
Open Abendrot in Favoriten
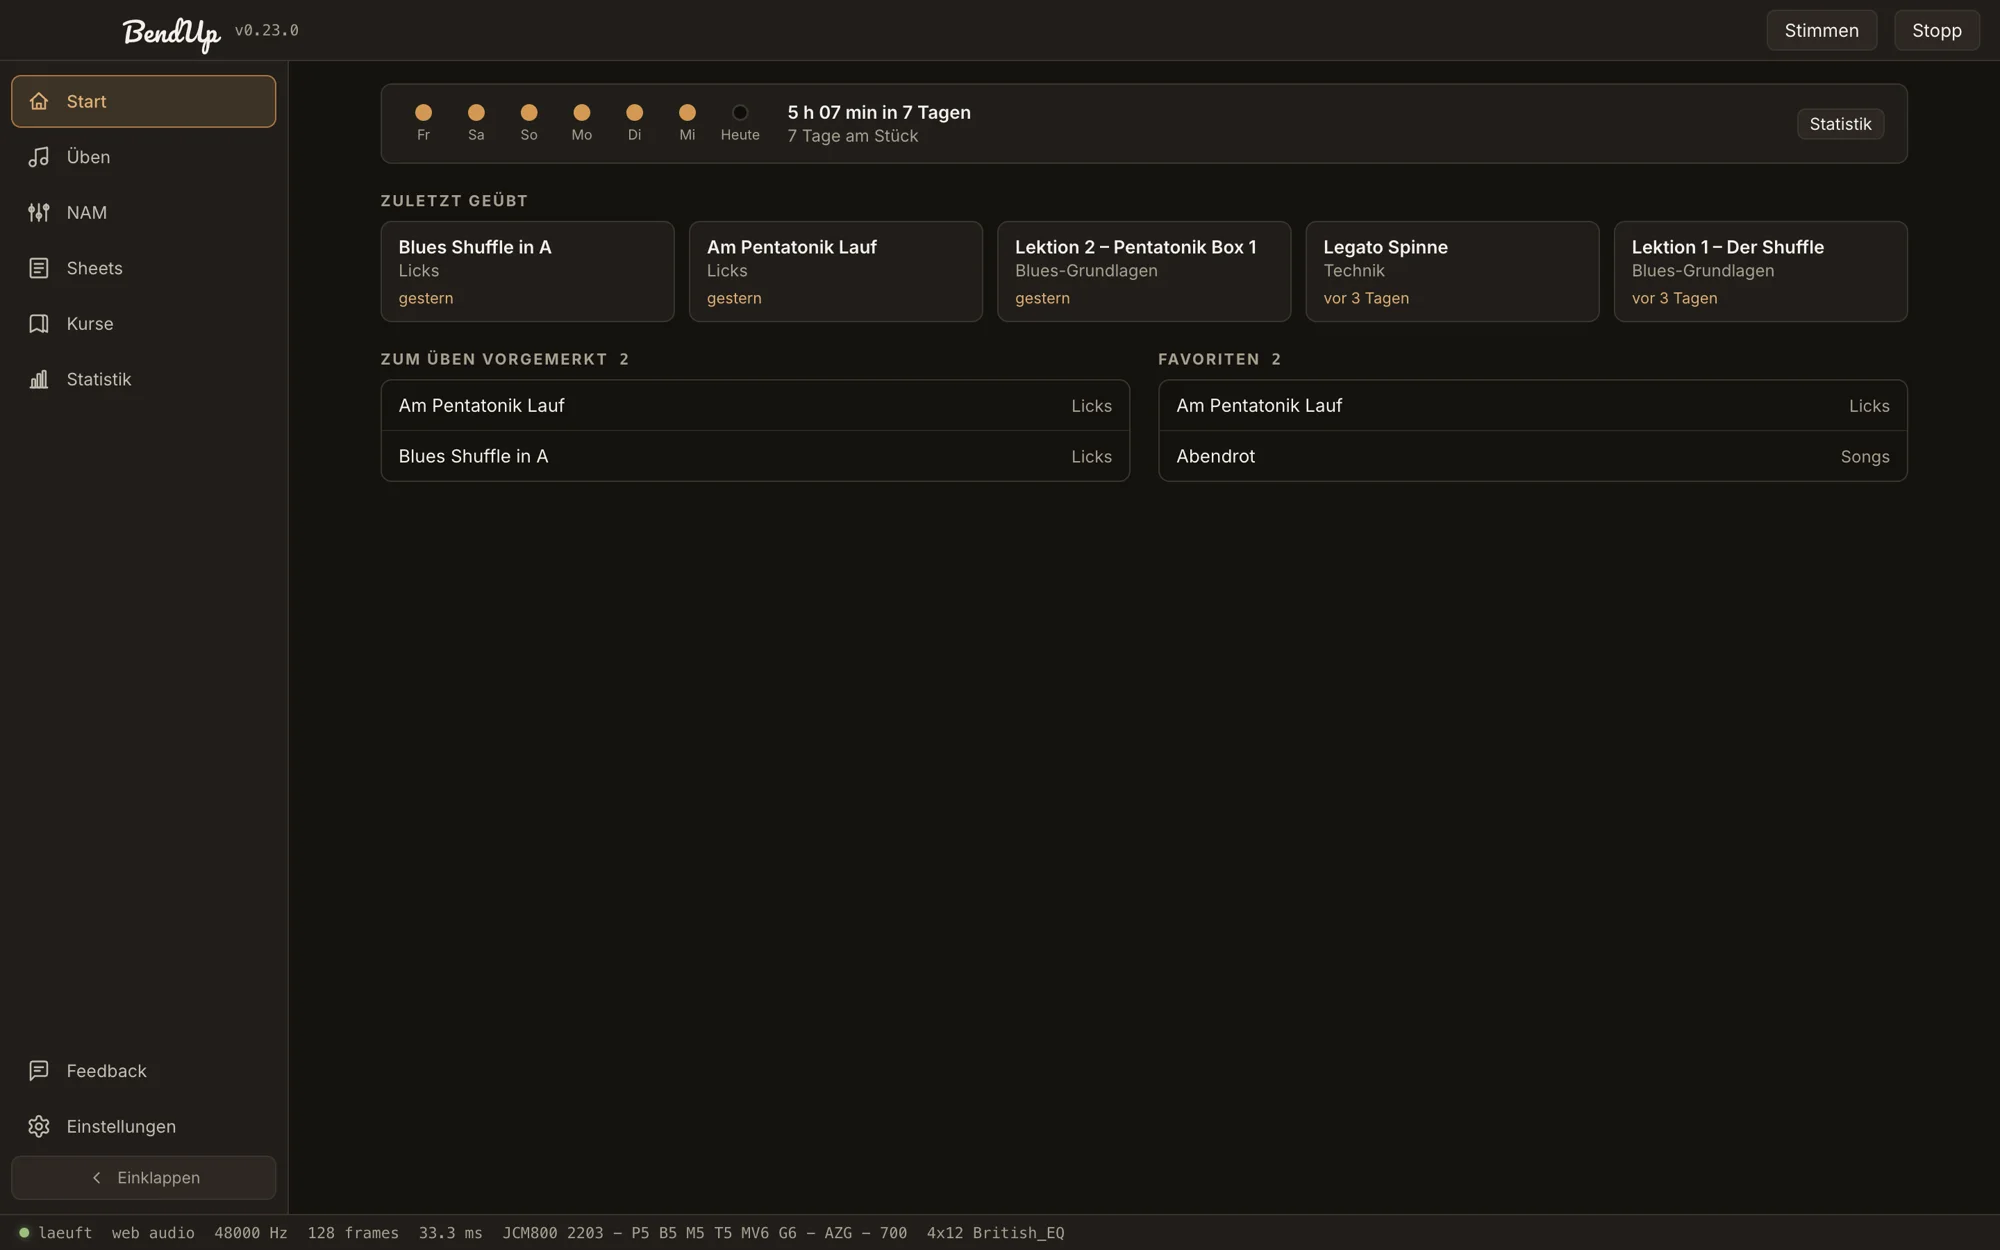[x=1533, y=456]
